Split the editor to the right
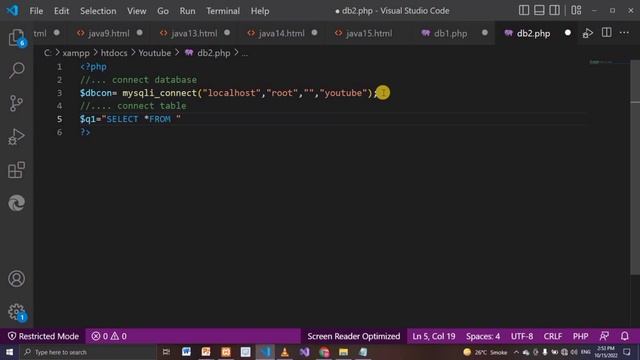640x360 pixels. tap(607, 33)
